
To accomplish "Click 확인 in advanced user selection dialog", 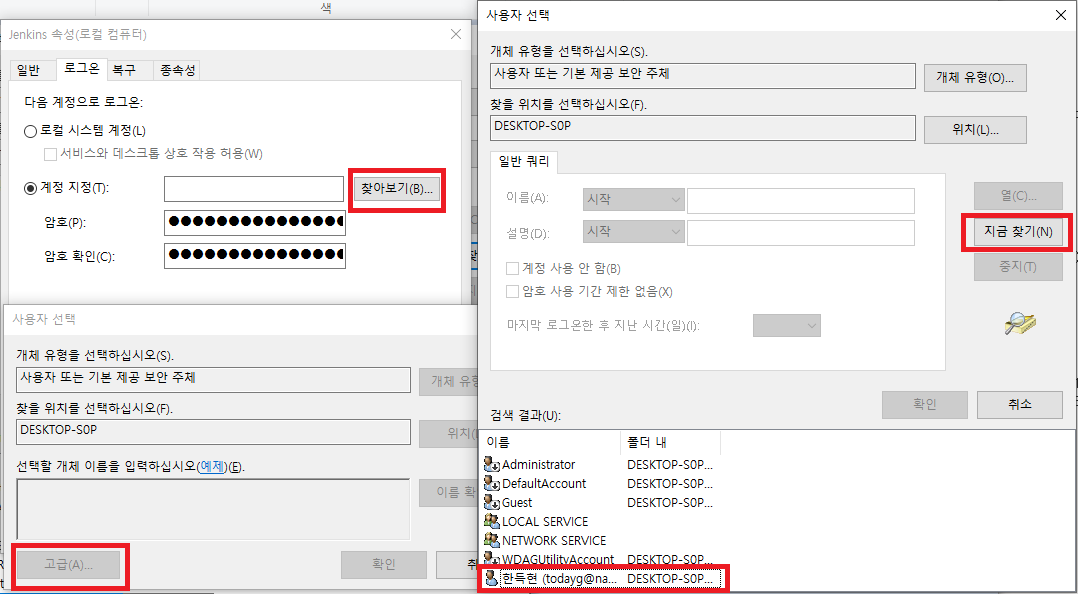I will pos(925,404).
